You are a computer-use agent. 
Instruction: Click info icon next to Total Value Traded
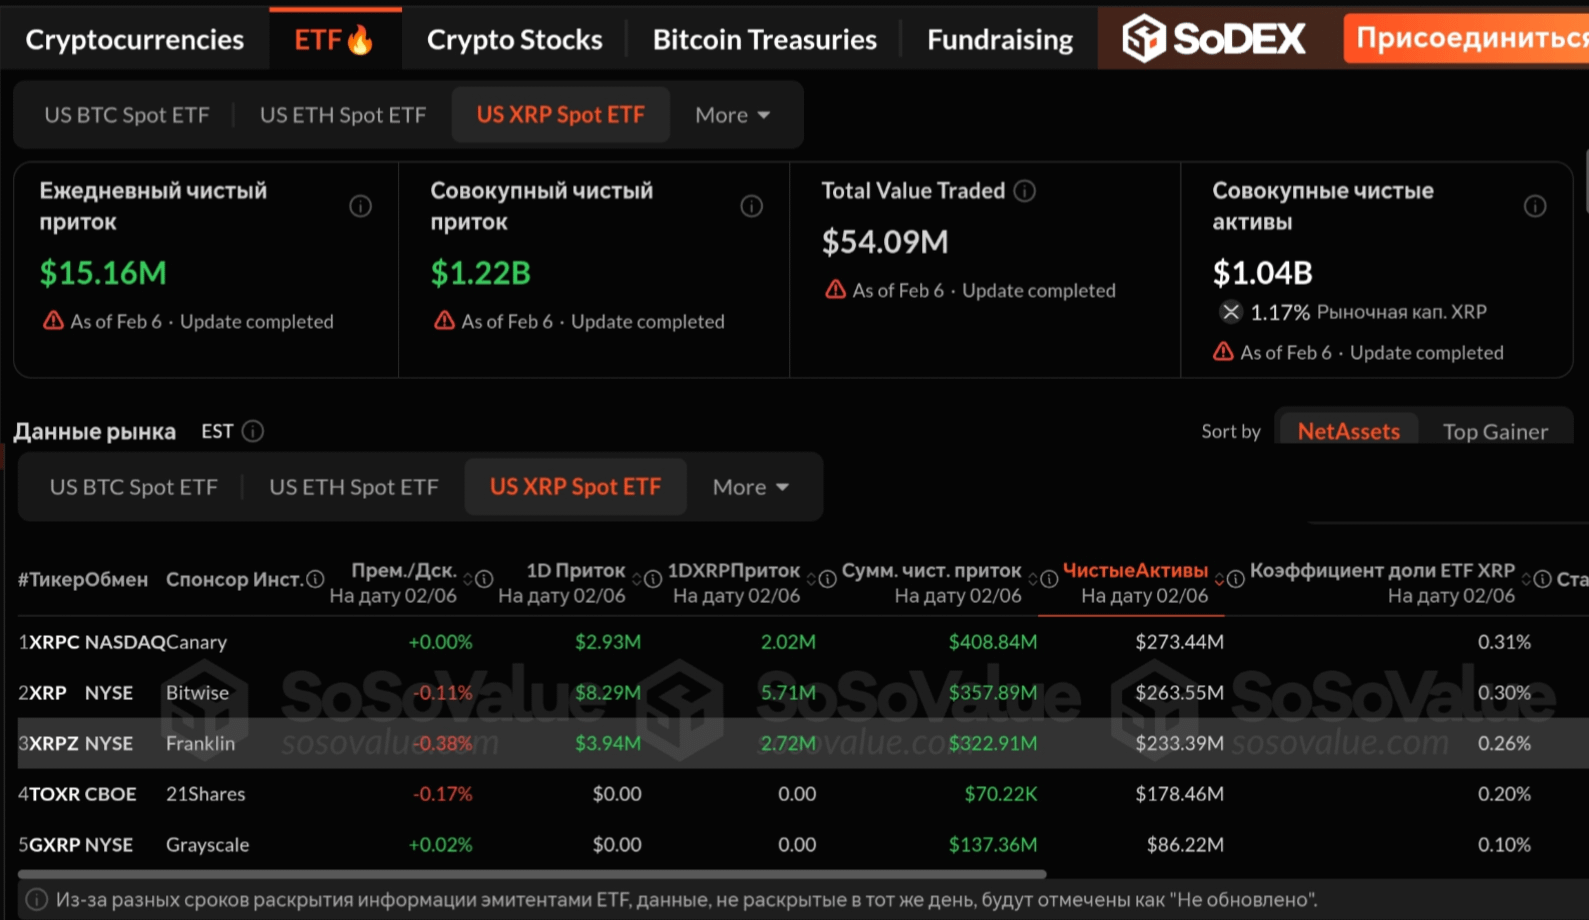coord(1025,191)
